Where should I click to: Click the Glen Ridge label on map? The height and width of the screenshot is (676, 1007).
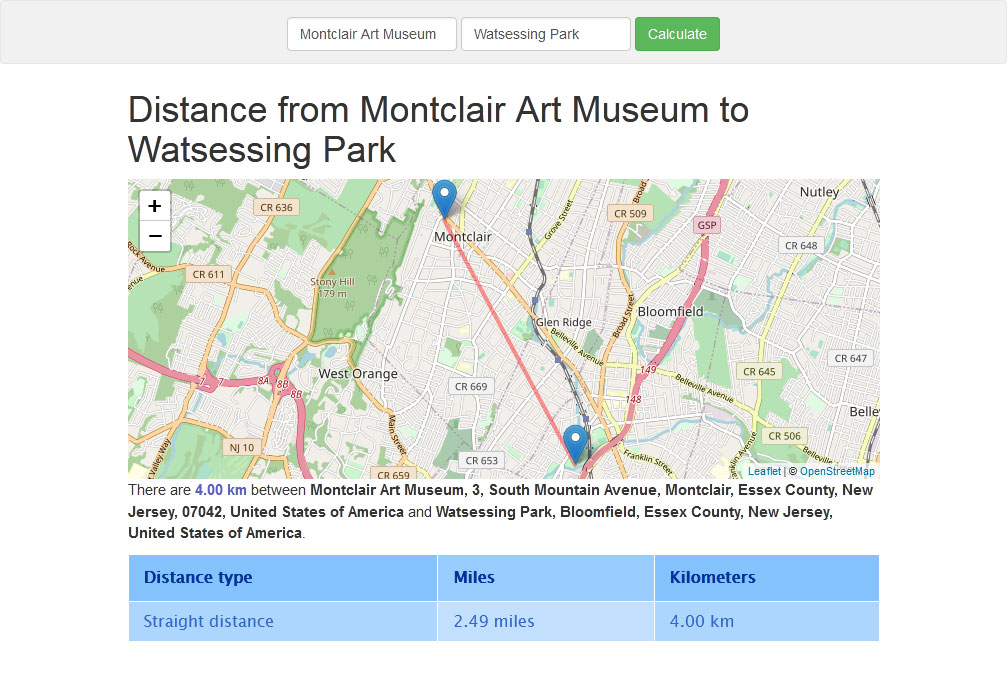(x=564, y=322)
